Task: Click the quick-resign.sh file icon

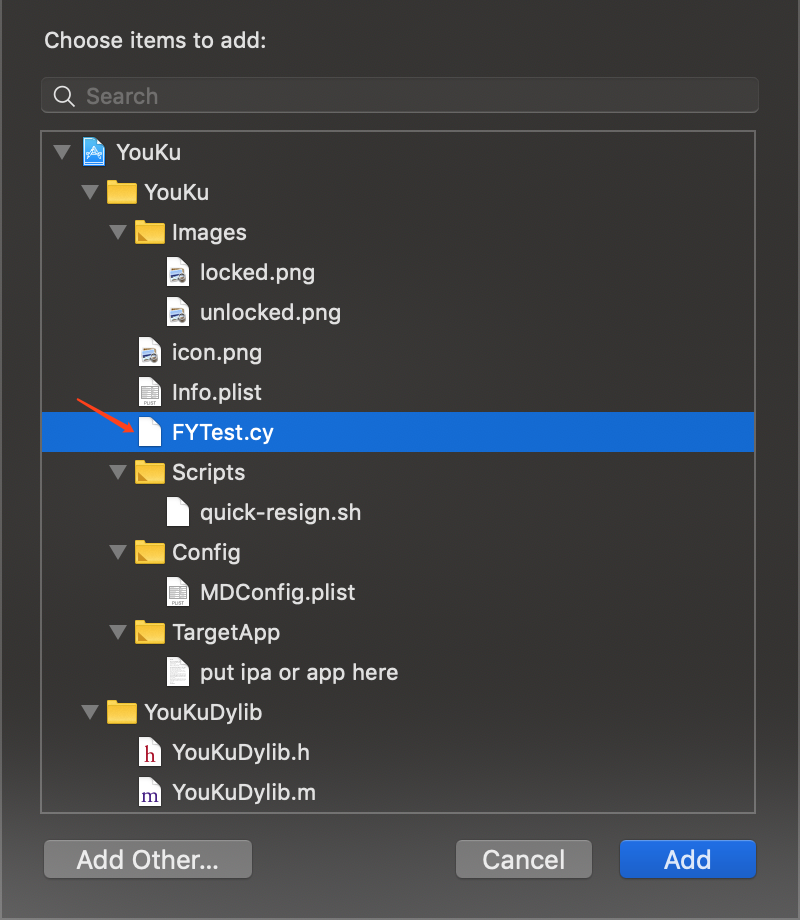Action: [178, 512]
